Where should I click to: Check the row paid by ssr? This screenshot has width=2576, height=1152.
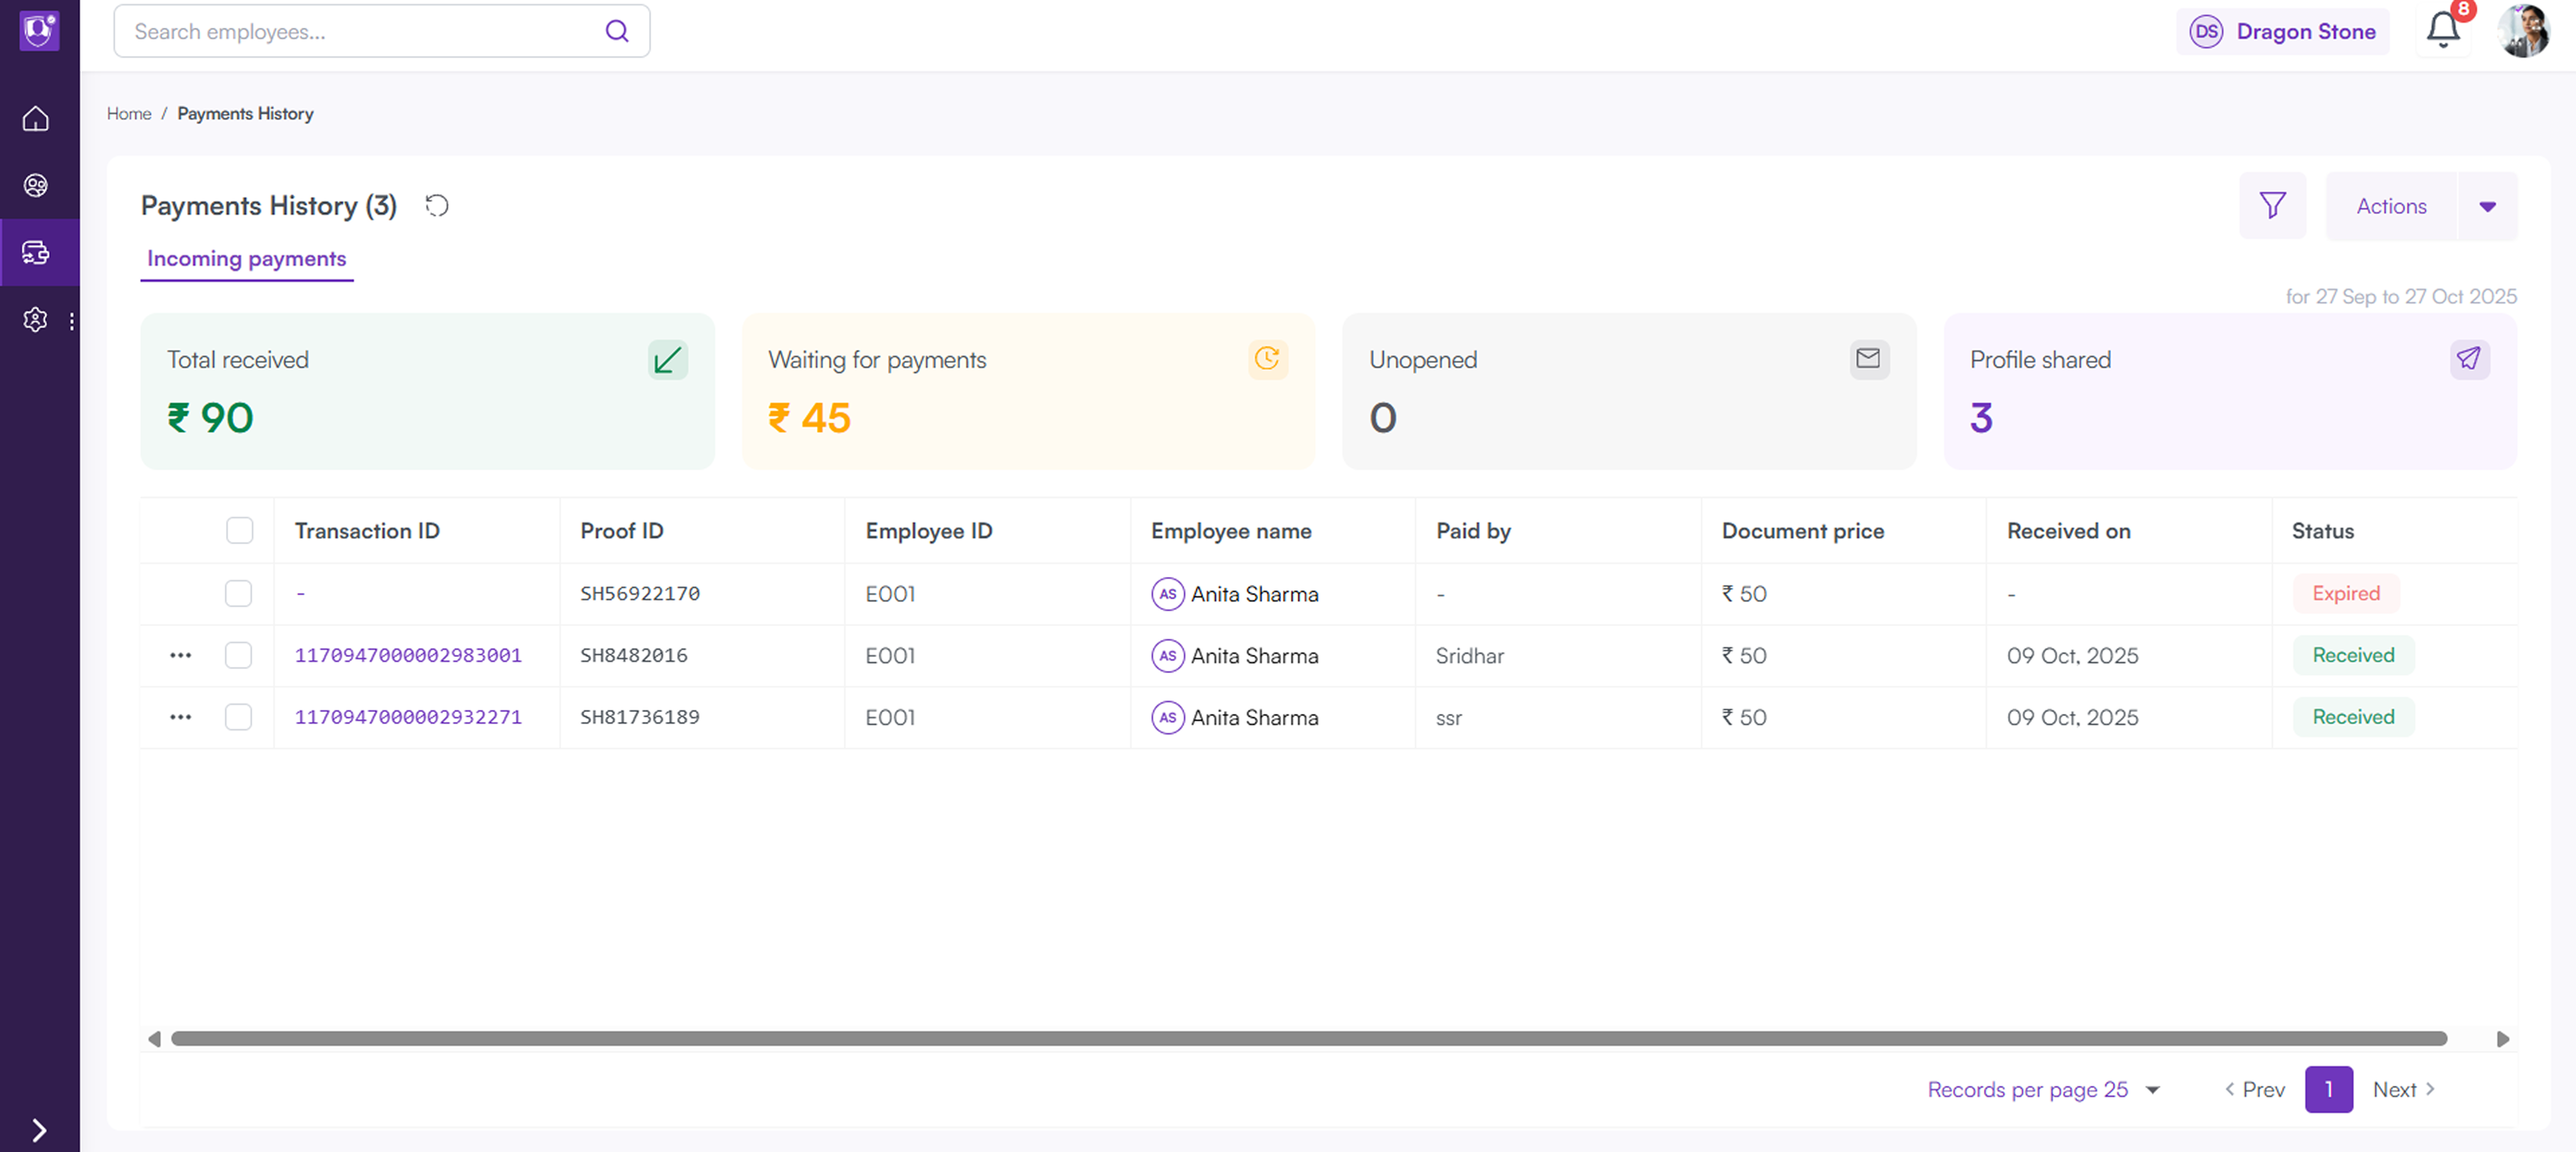[239, 717]
